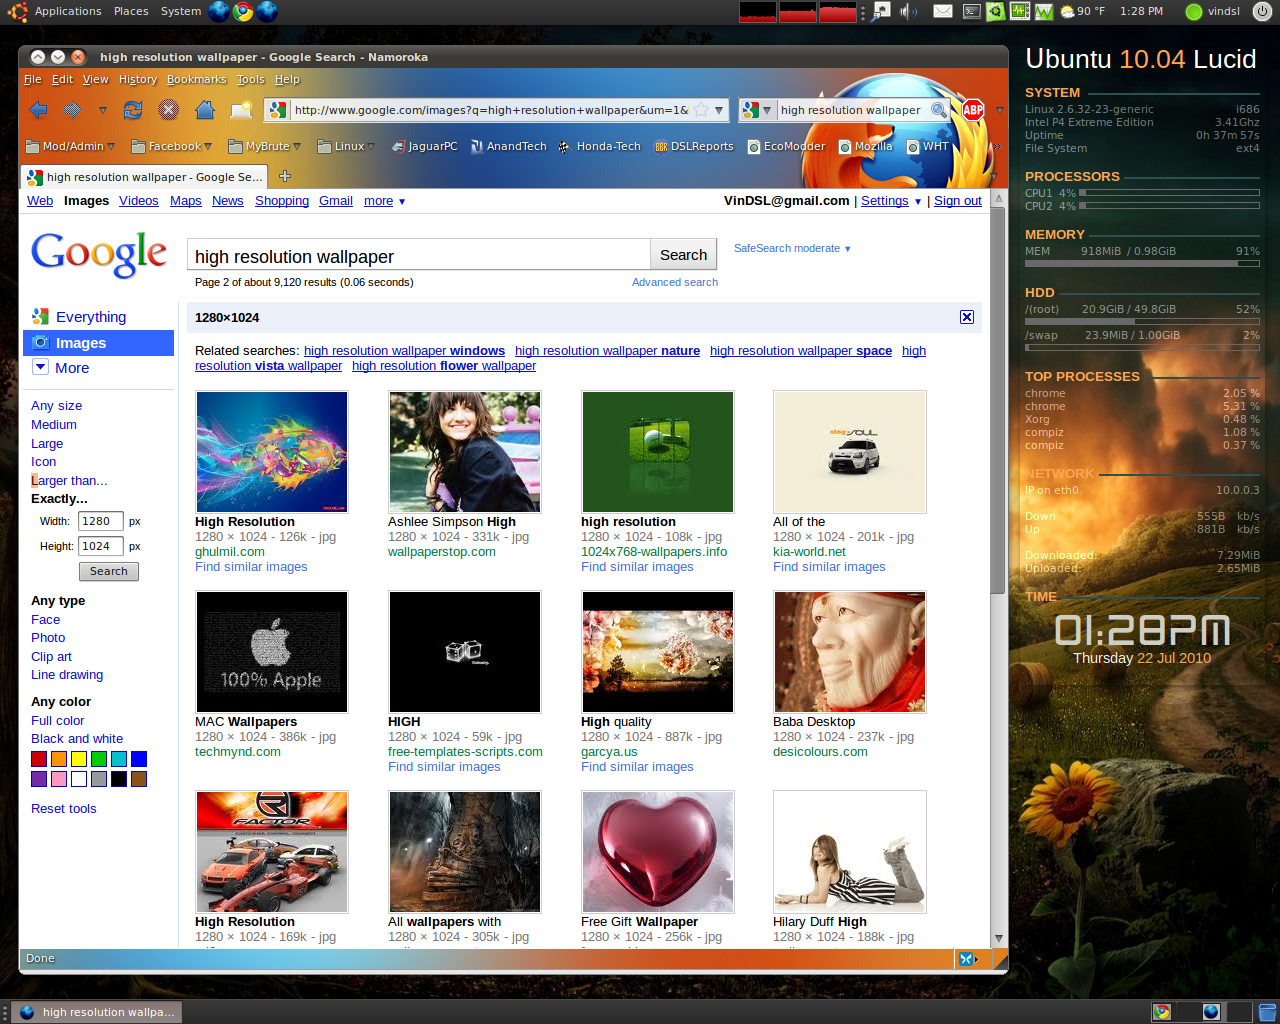Open the Bookmarks menu
Image resolution: width=1280 pixels, height=1024 pixels.
point(196,79)
